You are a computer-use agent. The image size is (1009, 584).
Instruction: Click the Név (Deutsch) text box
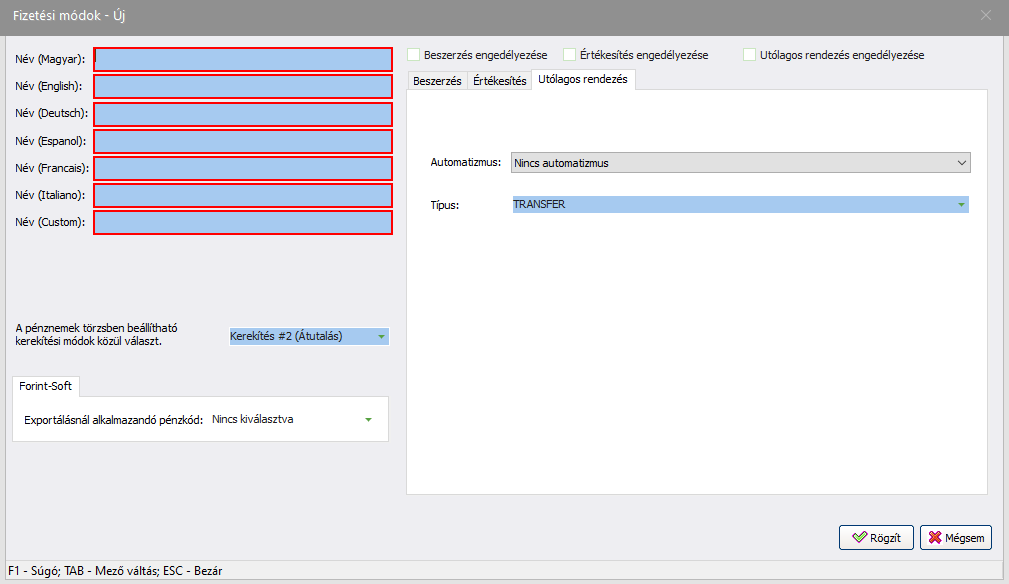(243, 114)
